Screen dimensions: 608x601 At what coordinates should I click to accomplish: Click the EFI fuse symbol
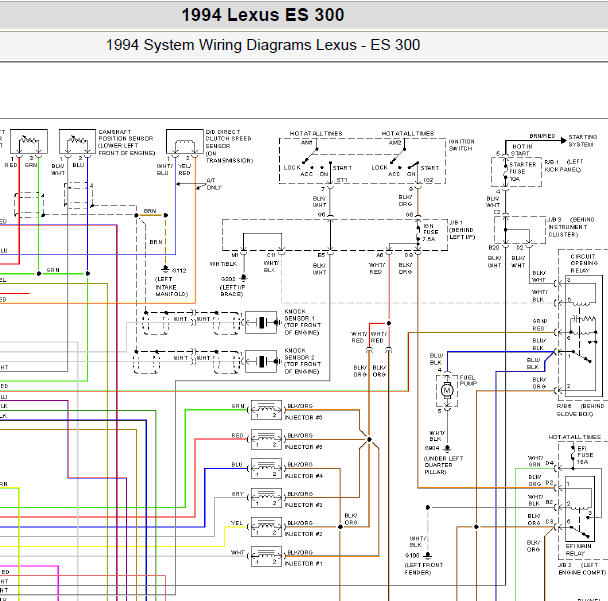click(x=573, y=454)
